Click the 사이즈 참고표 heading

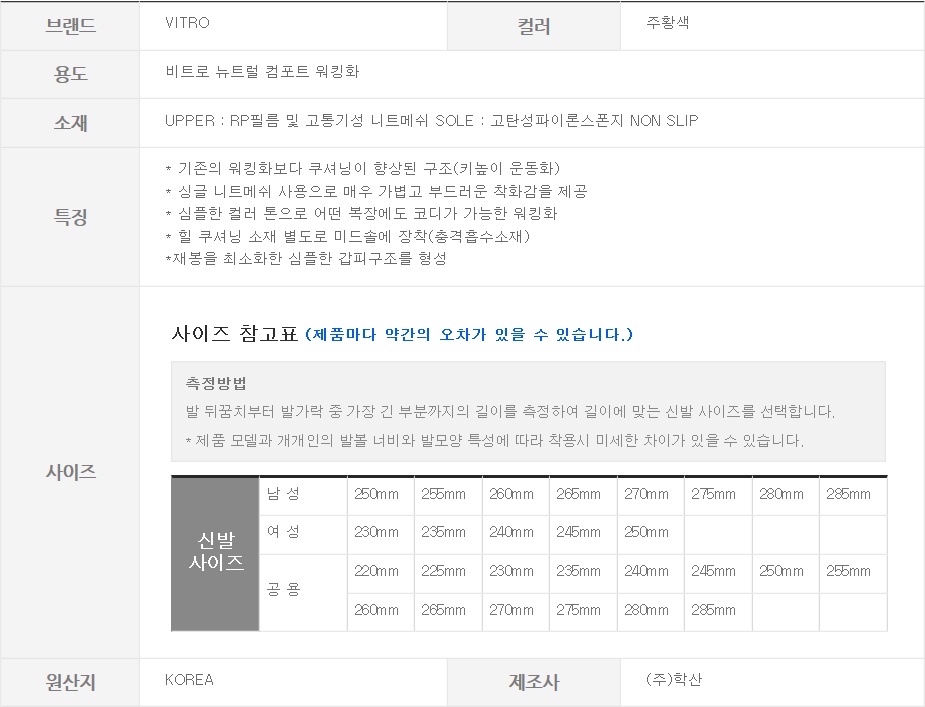[235, 334]
